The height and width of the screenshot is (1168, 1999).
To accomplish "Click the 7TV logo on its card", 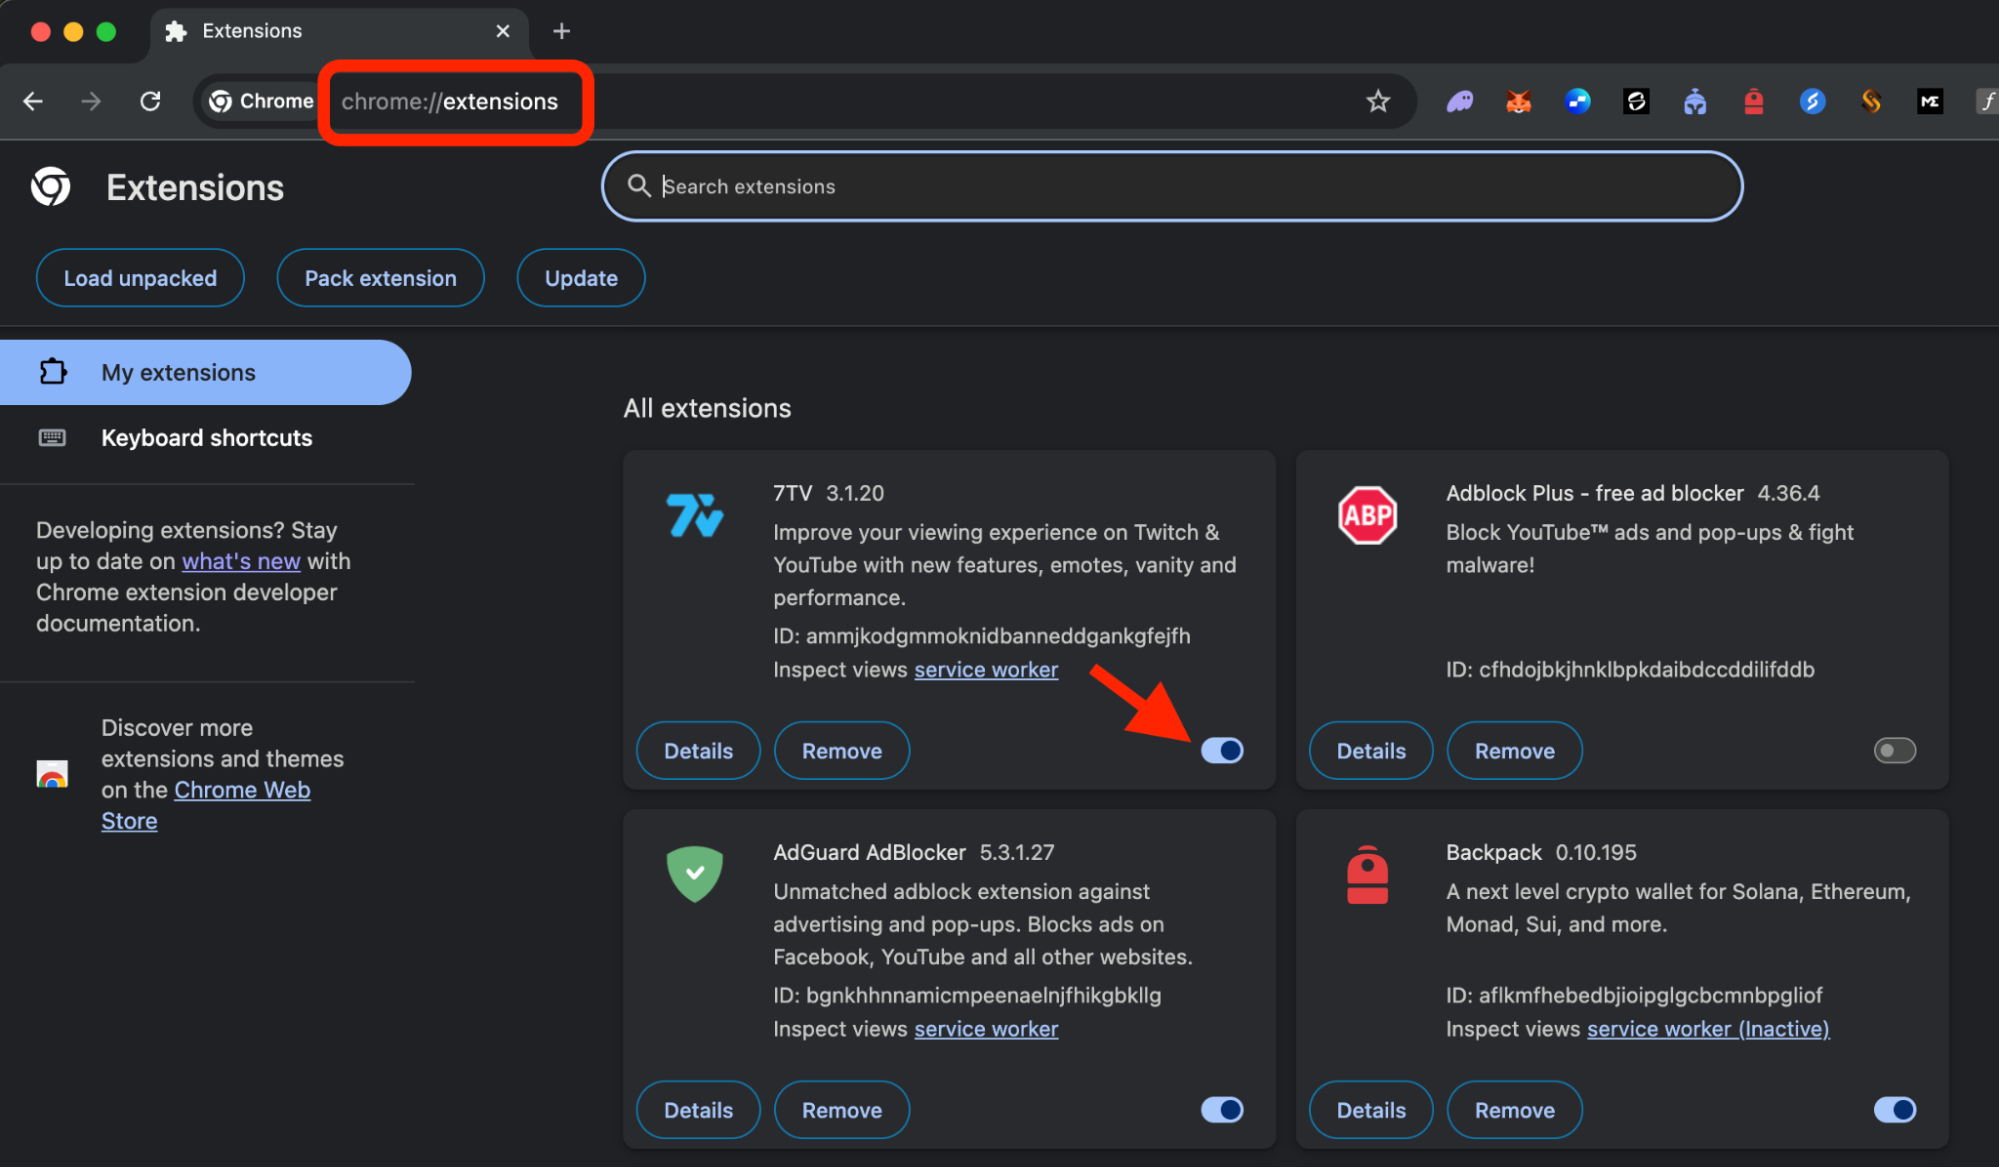I will [x=695, y=515].
